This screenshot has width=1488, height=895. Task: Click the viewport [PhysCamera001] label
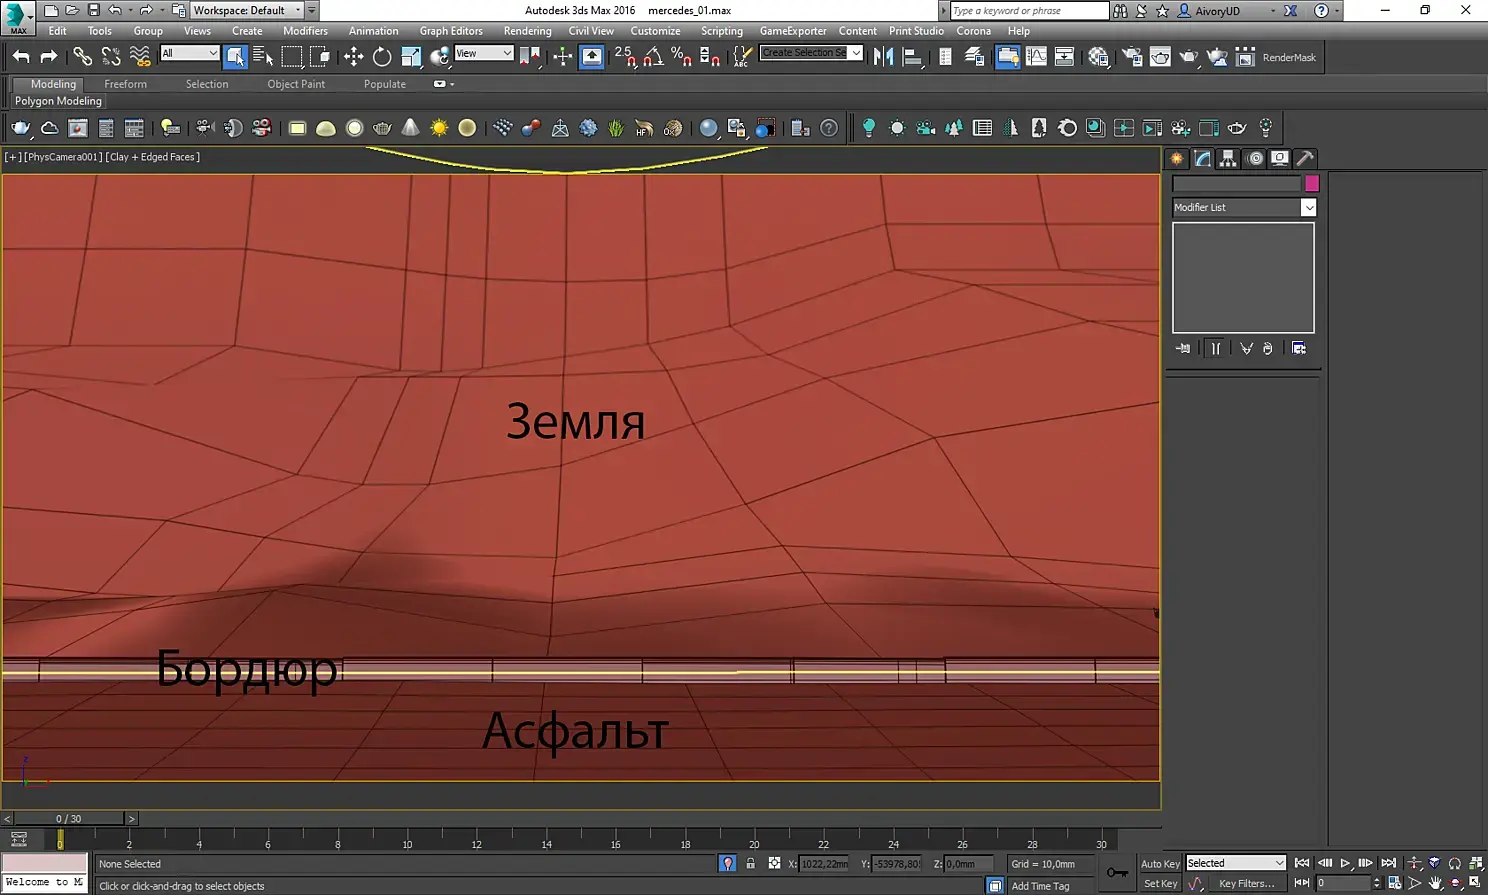63,157
